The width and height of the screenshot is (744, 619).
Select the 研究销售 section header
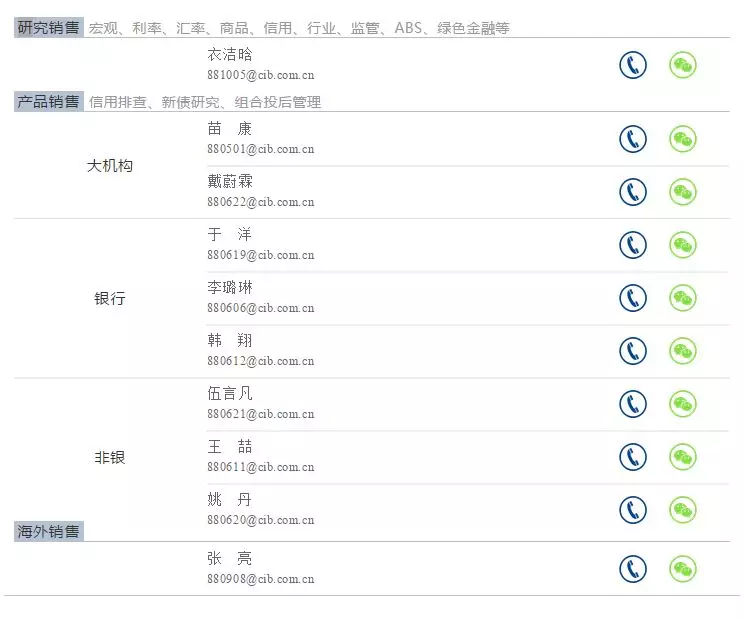click(49, 28)
